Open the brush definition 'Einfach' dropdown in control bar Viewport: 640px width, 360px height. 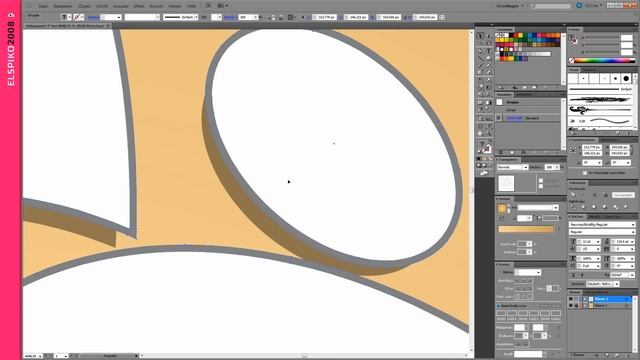tap(181, 17)
